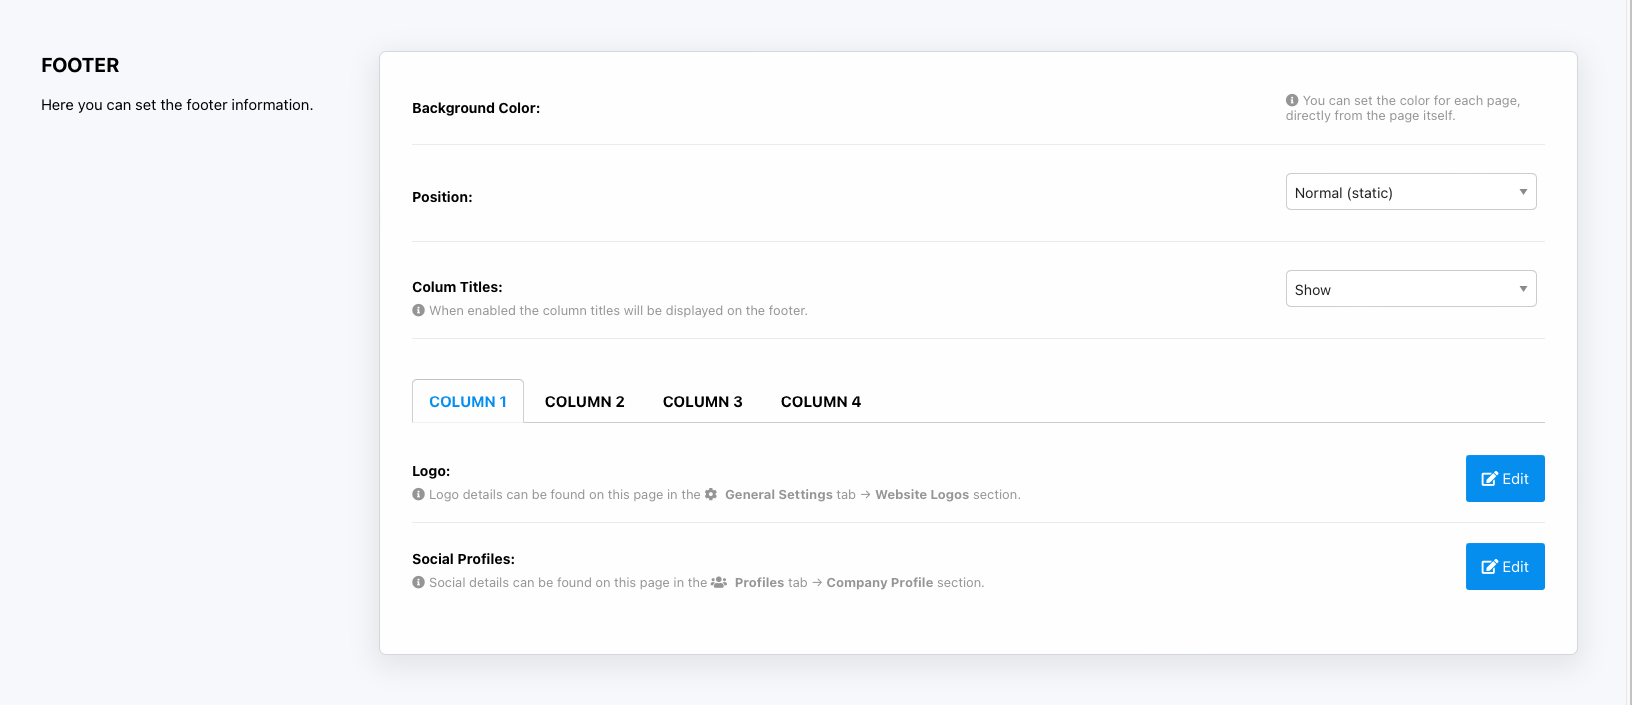Viewport: 1632px width, 705px height.
Task: Click the info icon under Colum Titles
Action: click(x=418, y=310)
